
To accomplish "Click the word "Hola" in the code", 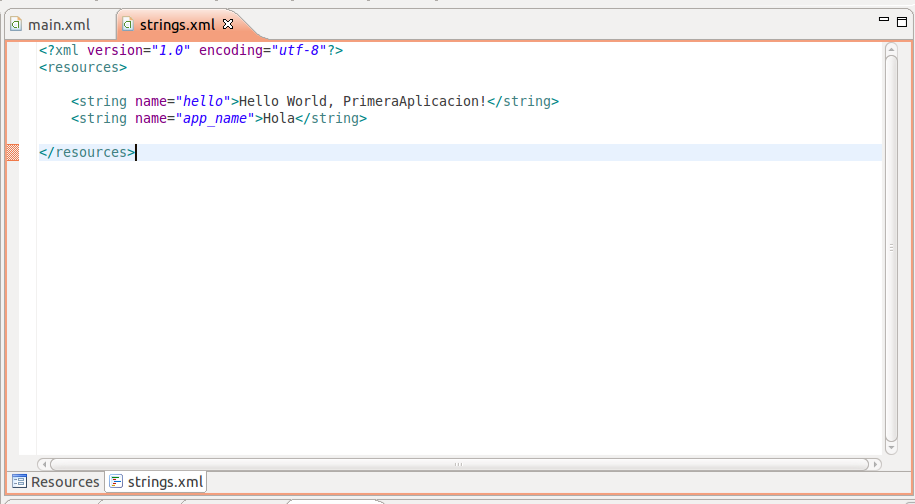I will [279, 118].
